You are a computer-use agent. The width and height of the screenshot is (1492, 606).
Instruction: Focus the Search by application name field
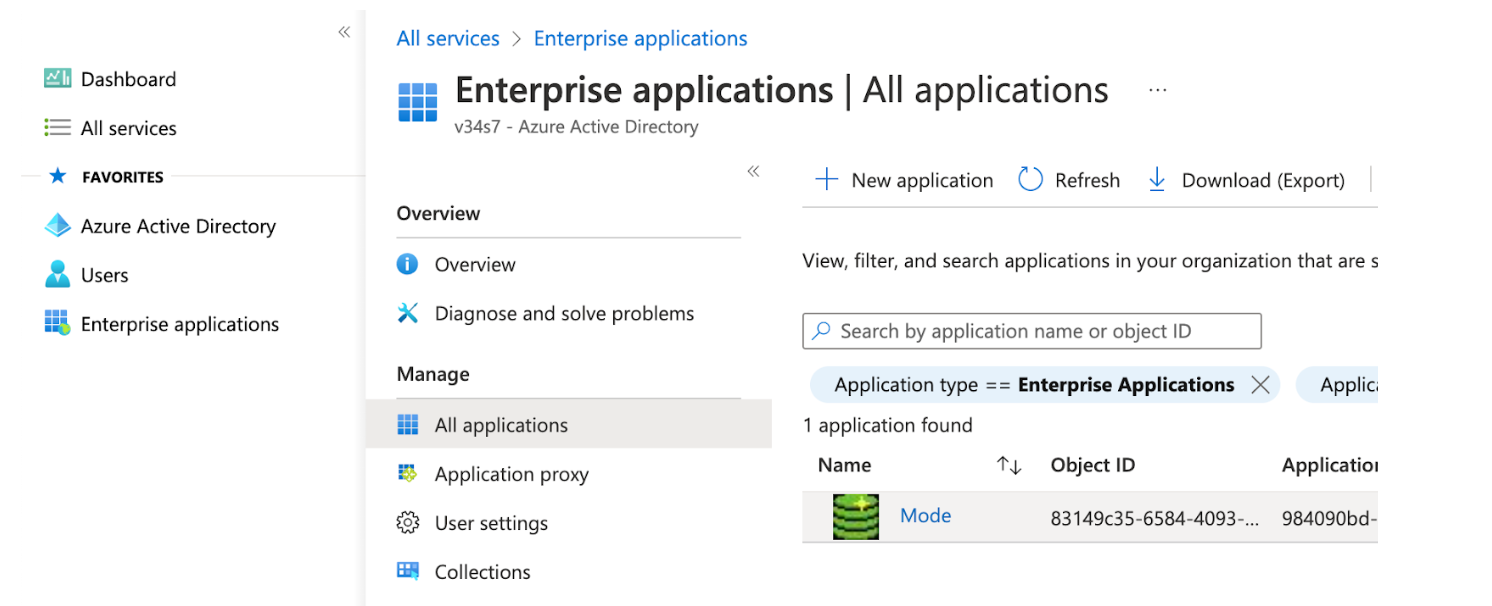pos(1032,331)
